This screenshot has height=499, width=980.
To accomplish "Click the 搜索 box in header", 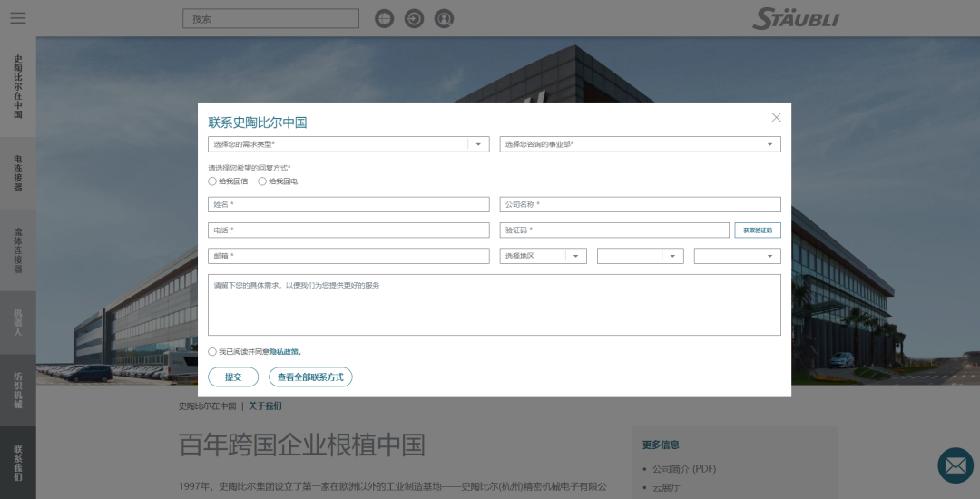I will (271, 19).
